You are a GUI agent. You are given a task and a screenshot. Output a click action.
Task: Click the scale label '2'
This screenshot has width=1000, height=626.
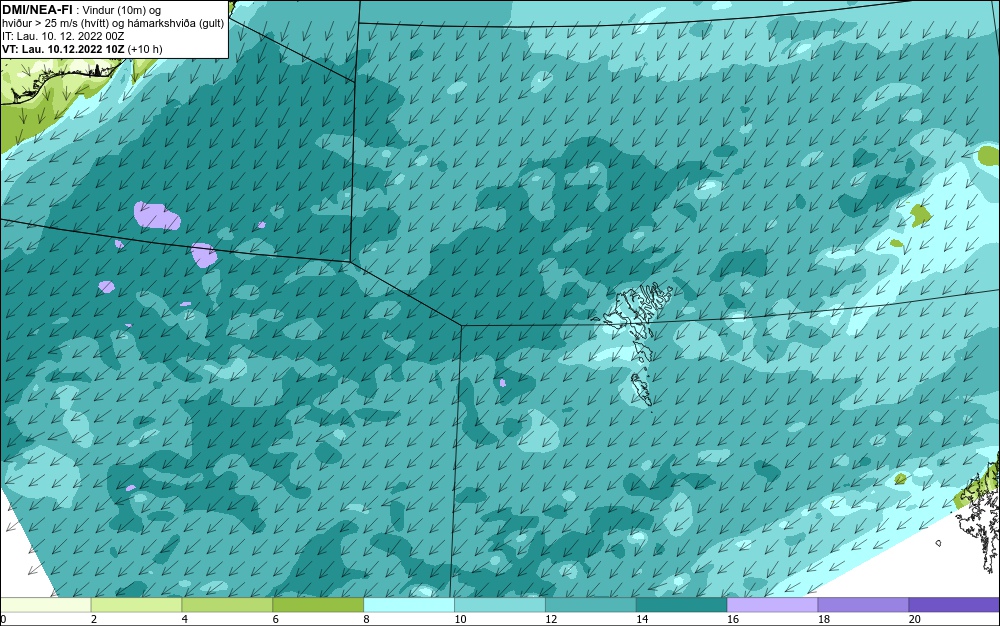coord(94,619)
